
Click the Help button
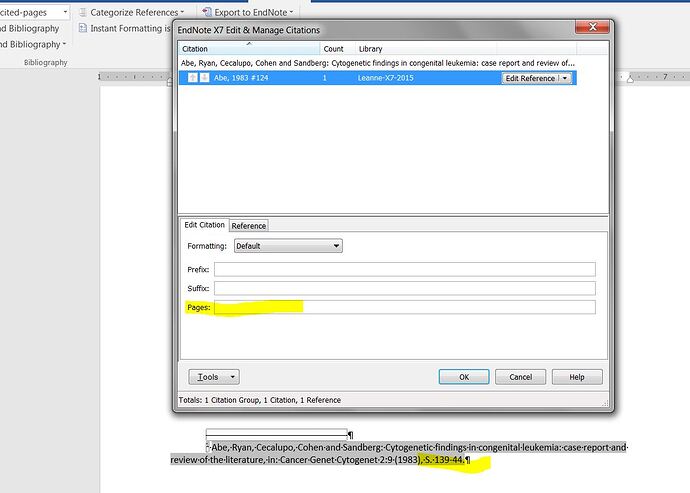577,377
